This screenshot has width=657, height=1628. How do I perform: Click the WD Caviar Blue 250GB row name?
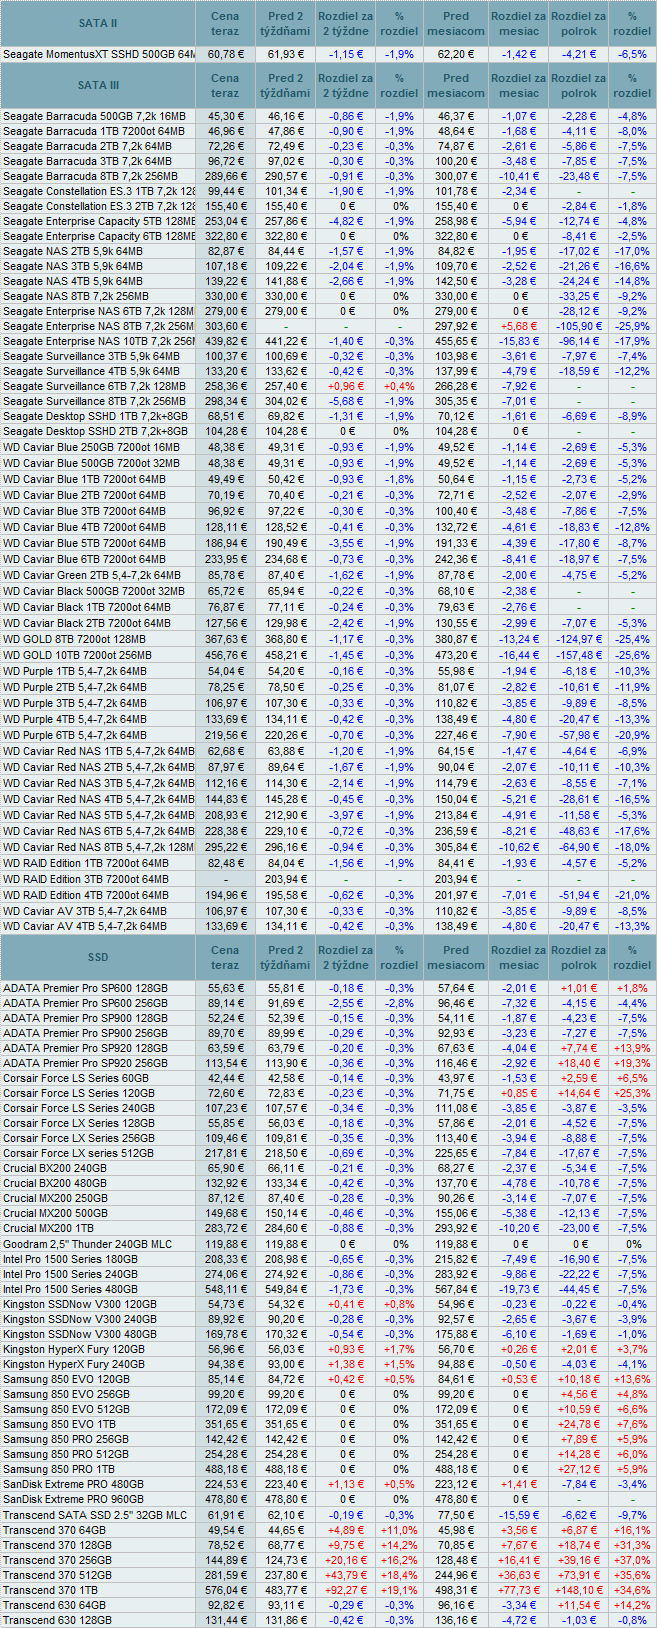coord(91,448)
